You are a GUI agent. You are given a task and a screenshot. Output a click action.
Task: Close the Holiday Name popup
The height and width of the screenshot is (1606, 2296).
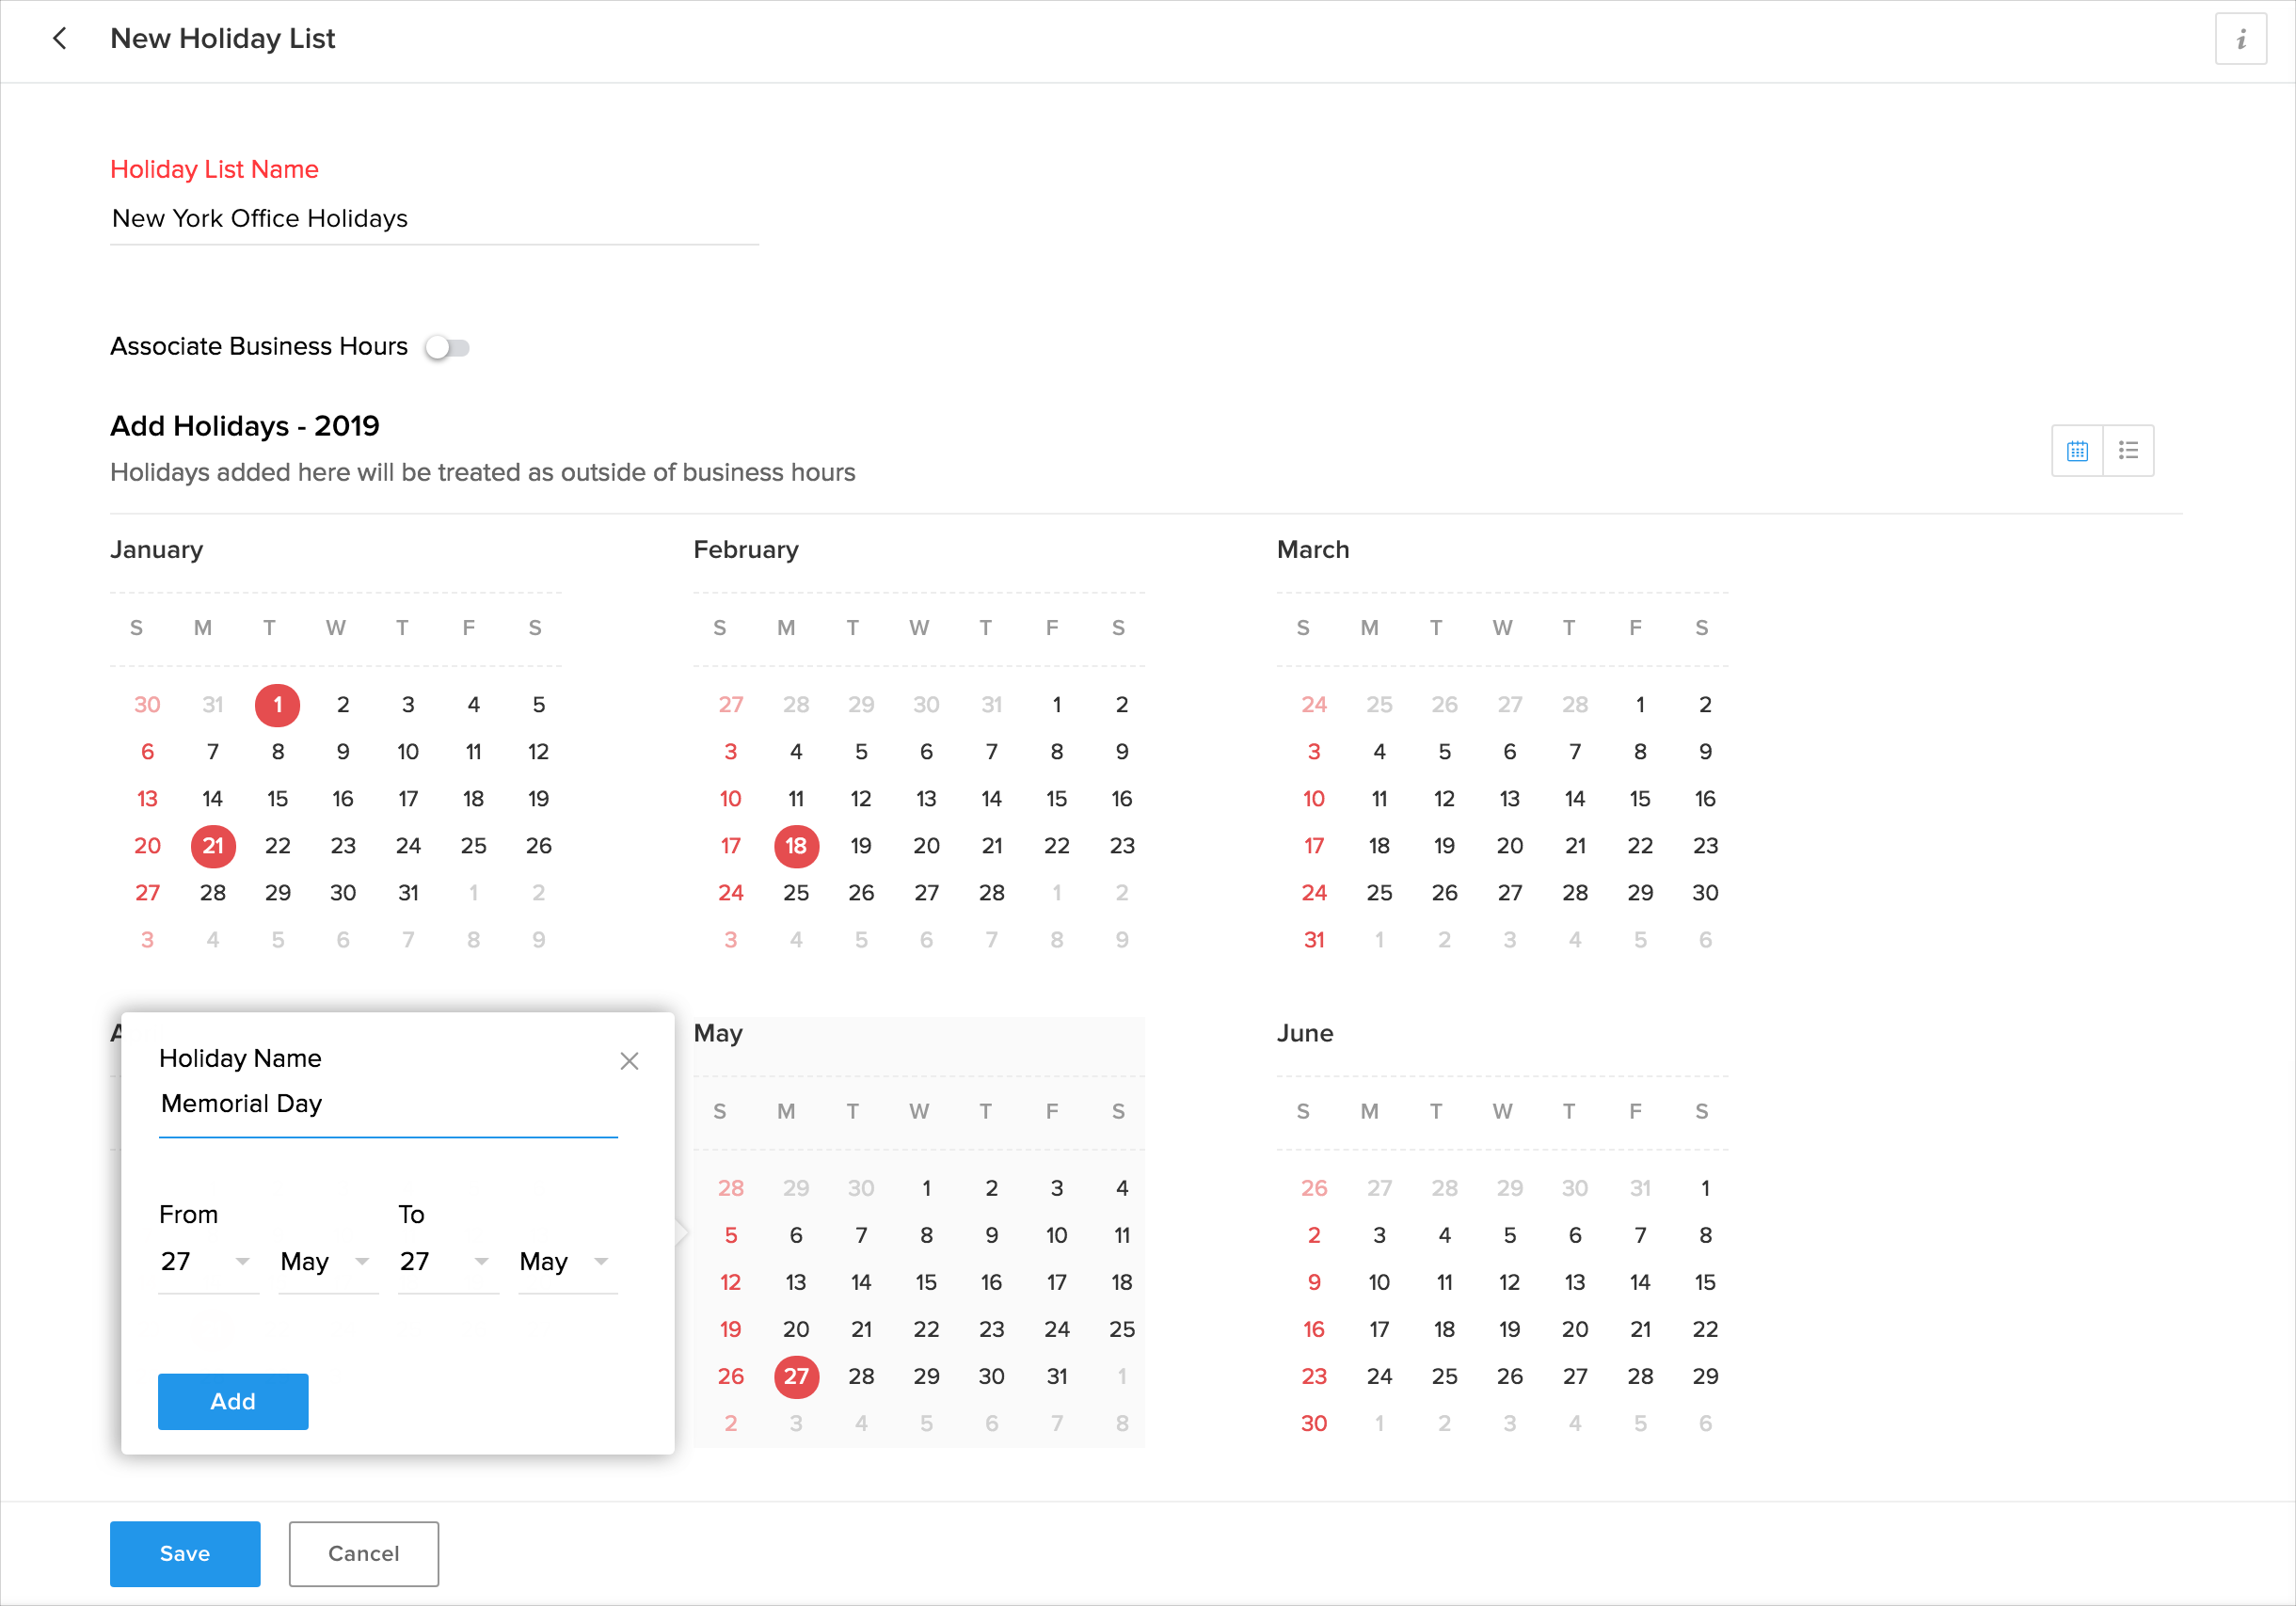pyautogui.click(x=629, y=1061)
